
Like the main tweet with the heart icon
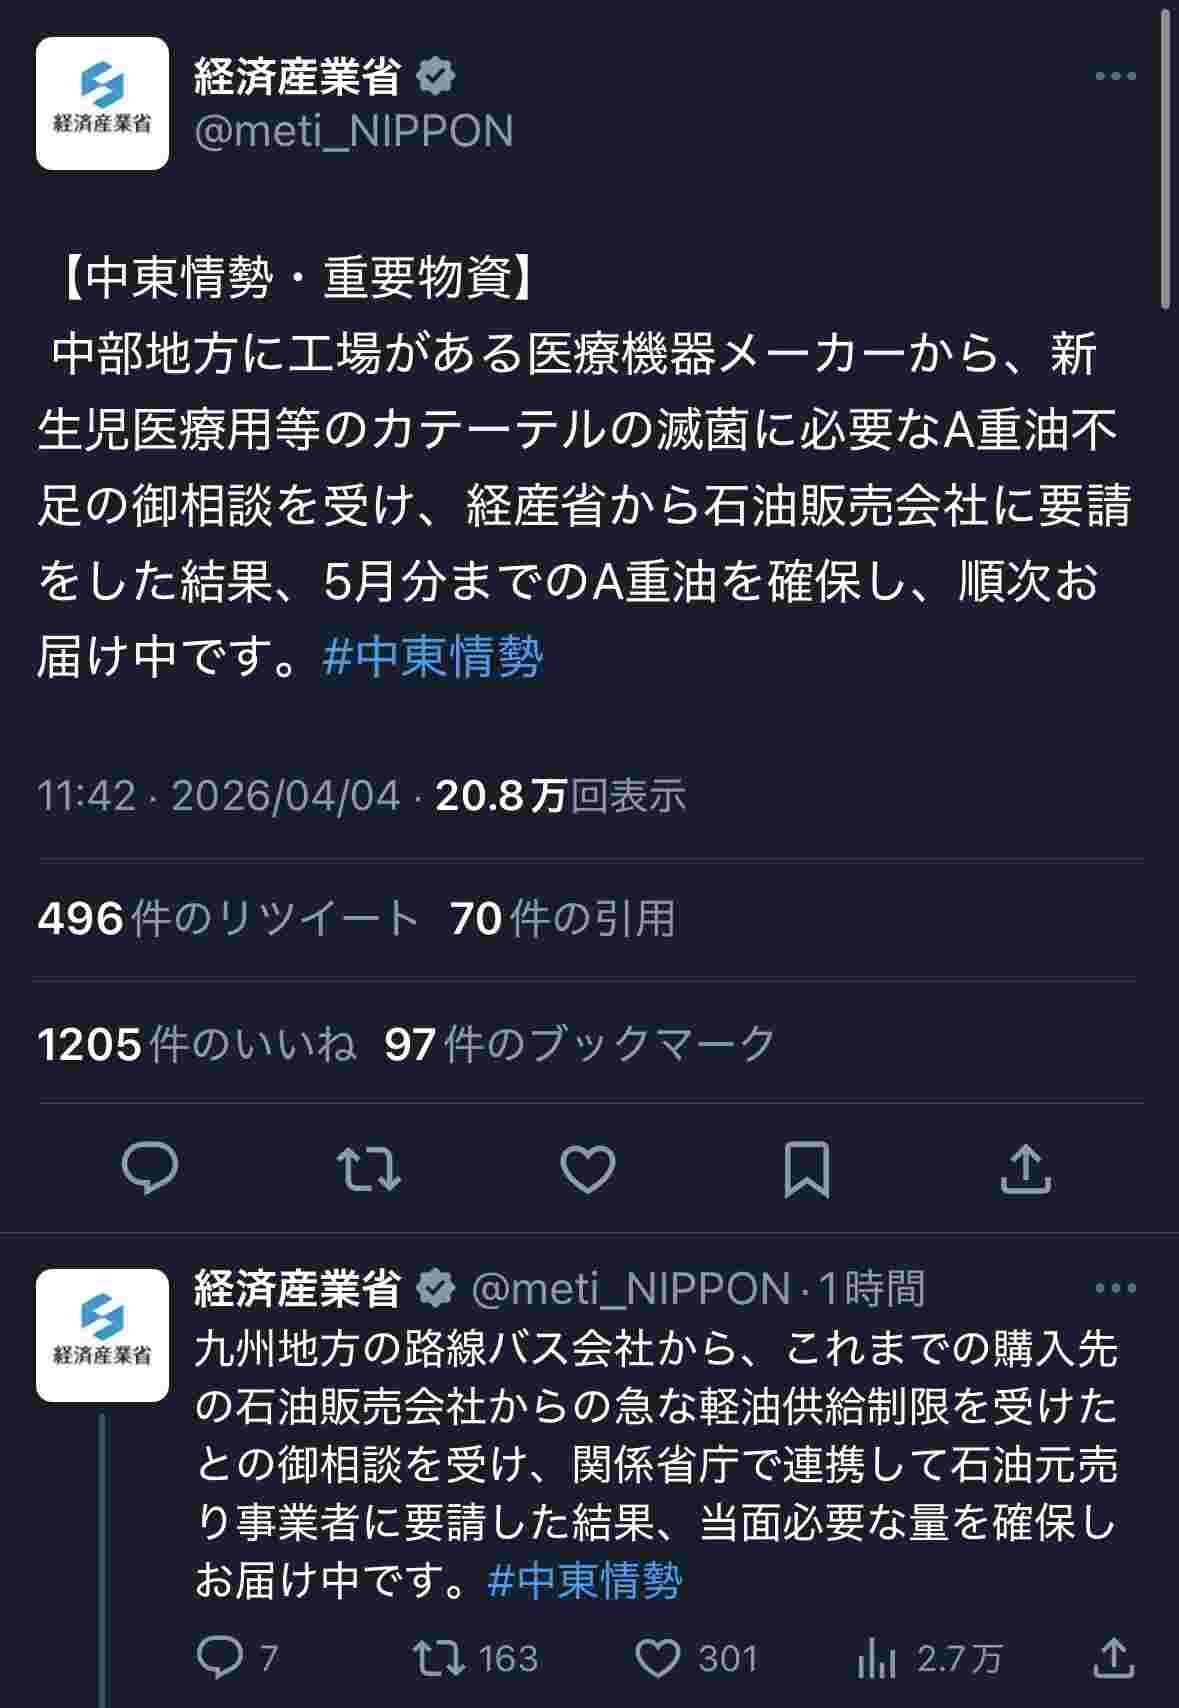click(588, 1168)
